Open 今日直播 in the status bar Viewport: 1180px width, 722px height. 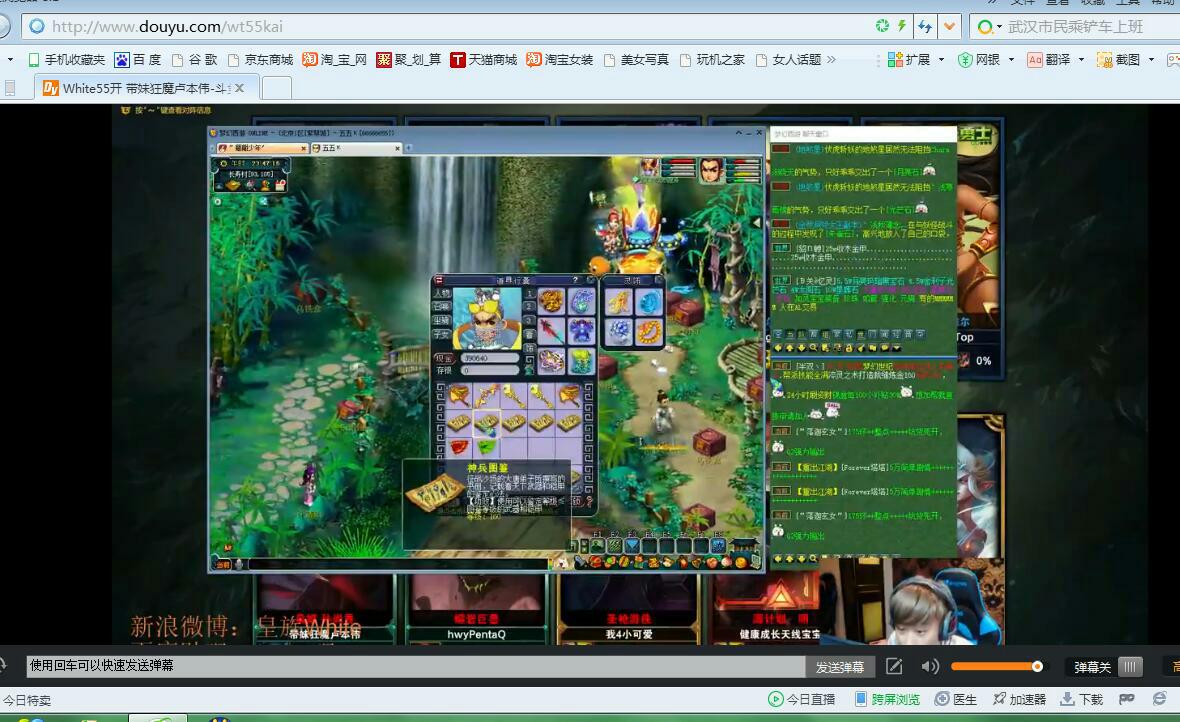[801, 699]
